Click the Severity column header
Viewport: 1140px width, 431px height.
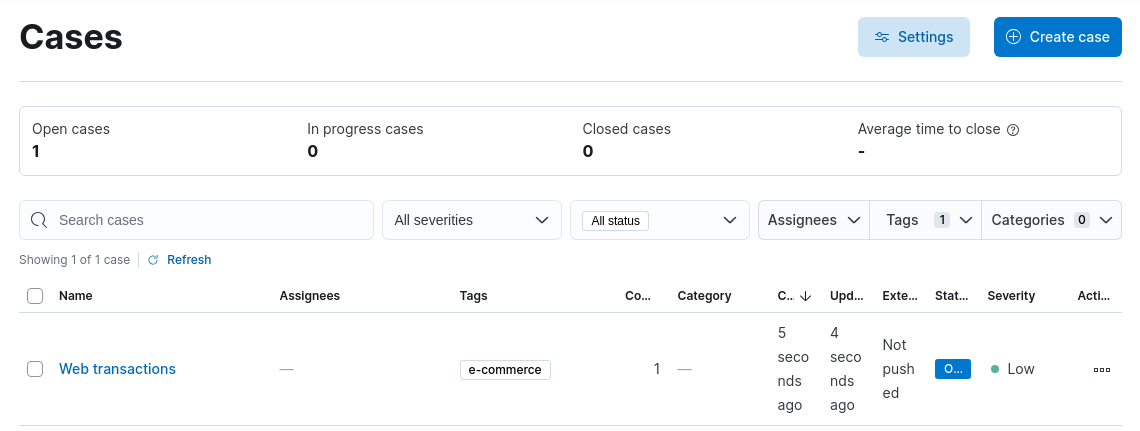tap(1010, 296)
